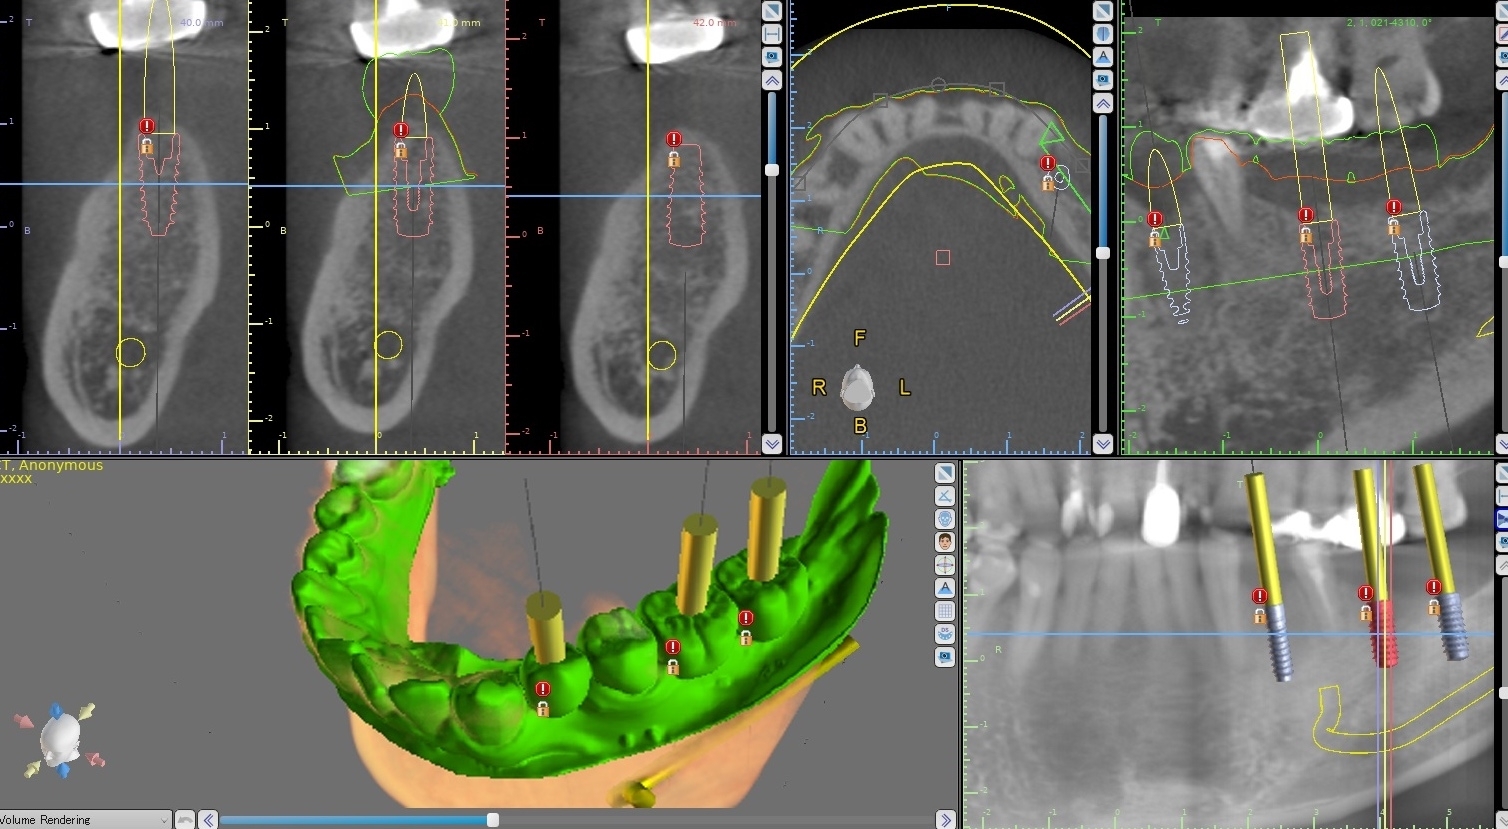
Task: Click the orientation crosshair icon in 3D toolbar
Action: coord(945,565)
